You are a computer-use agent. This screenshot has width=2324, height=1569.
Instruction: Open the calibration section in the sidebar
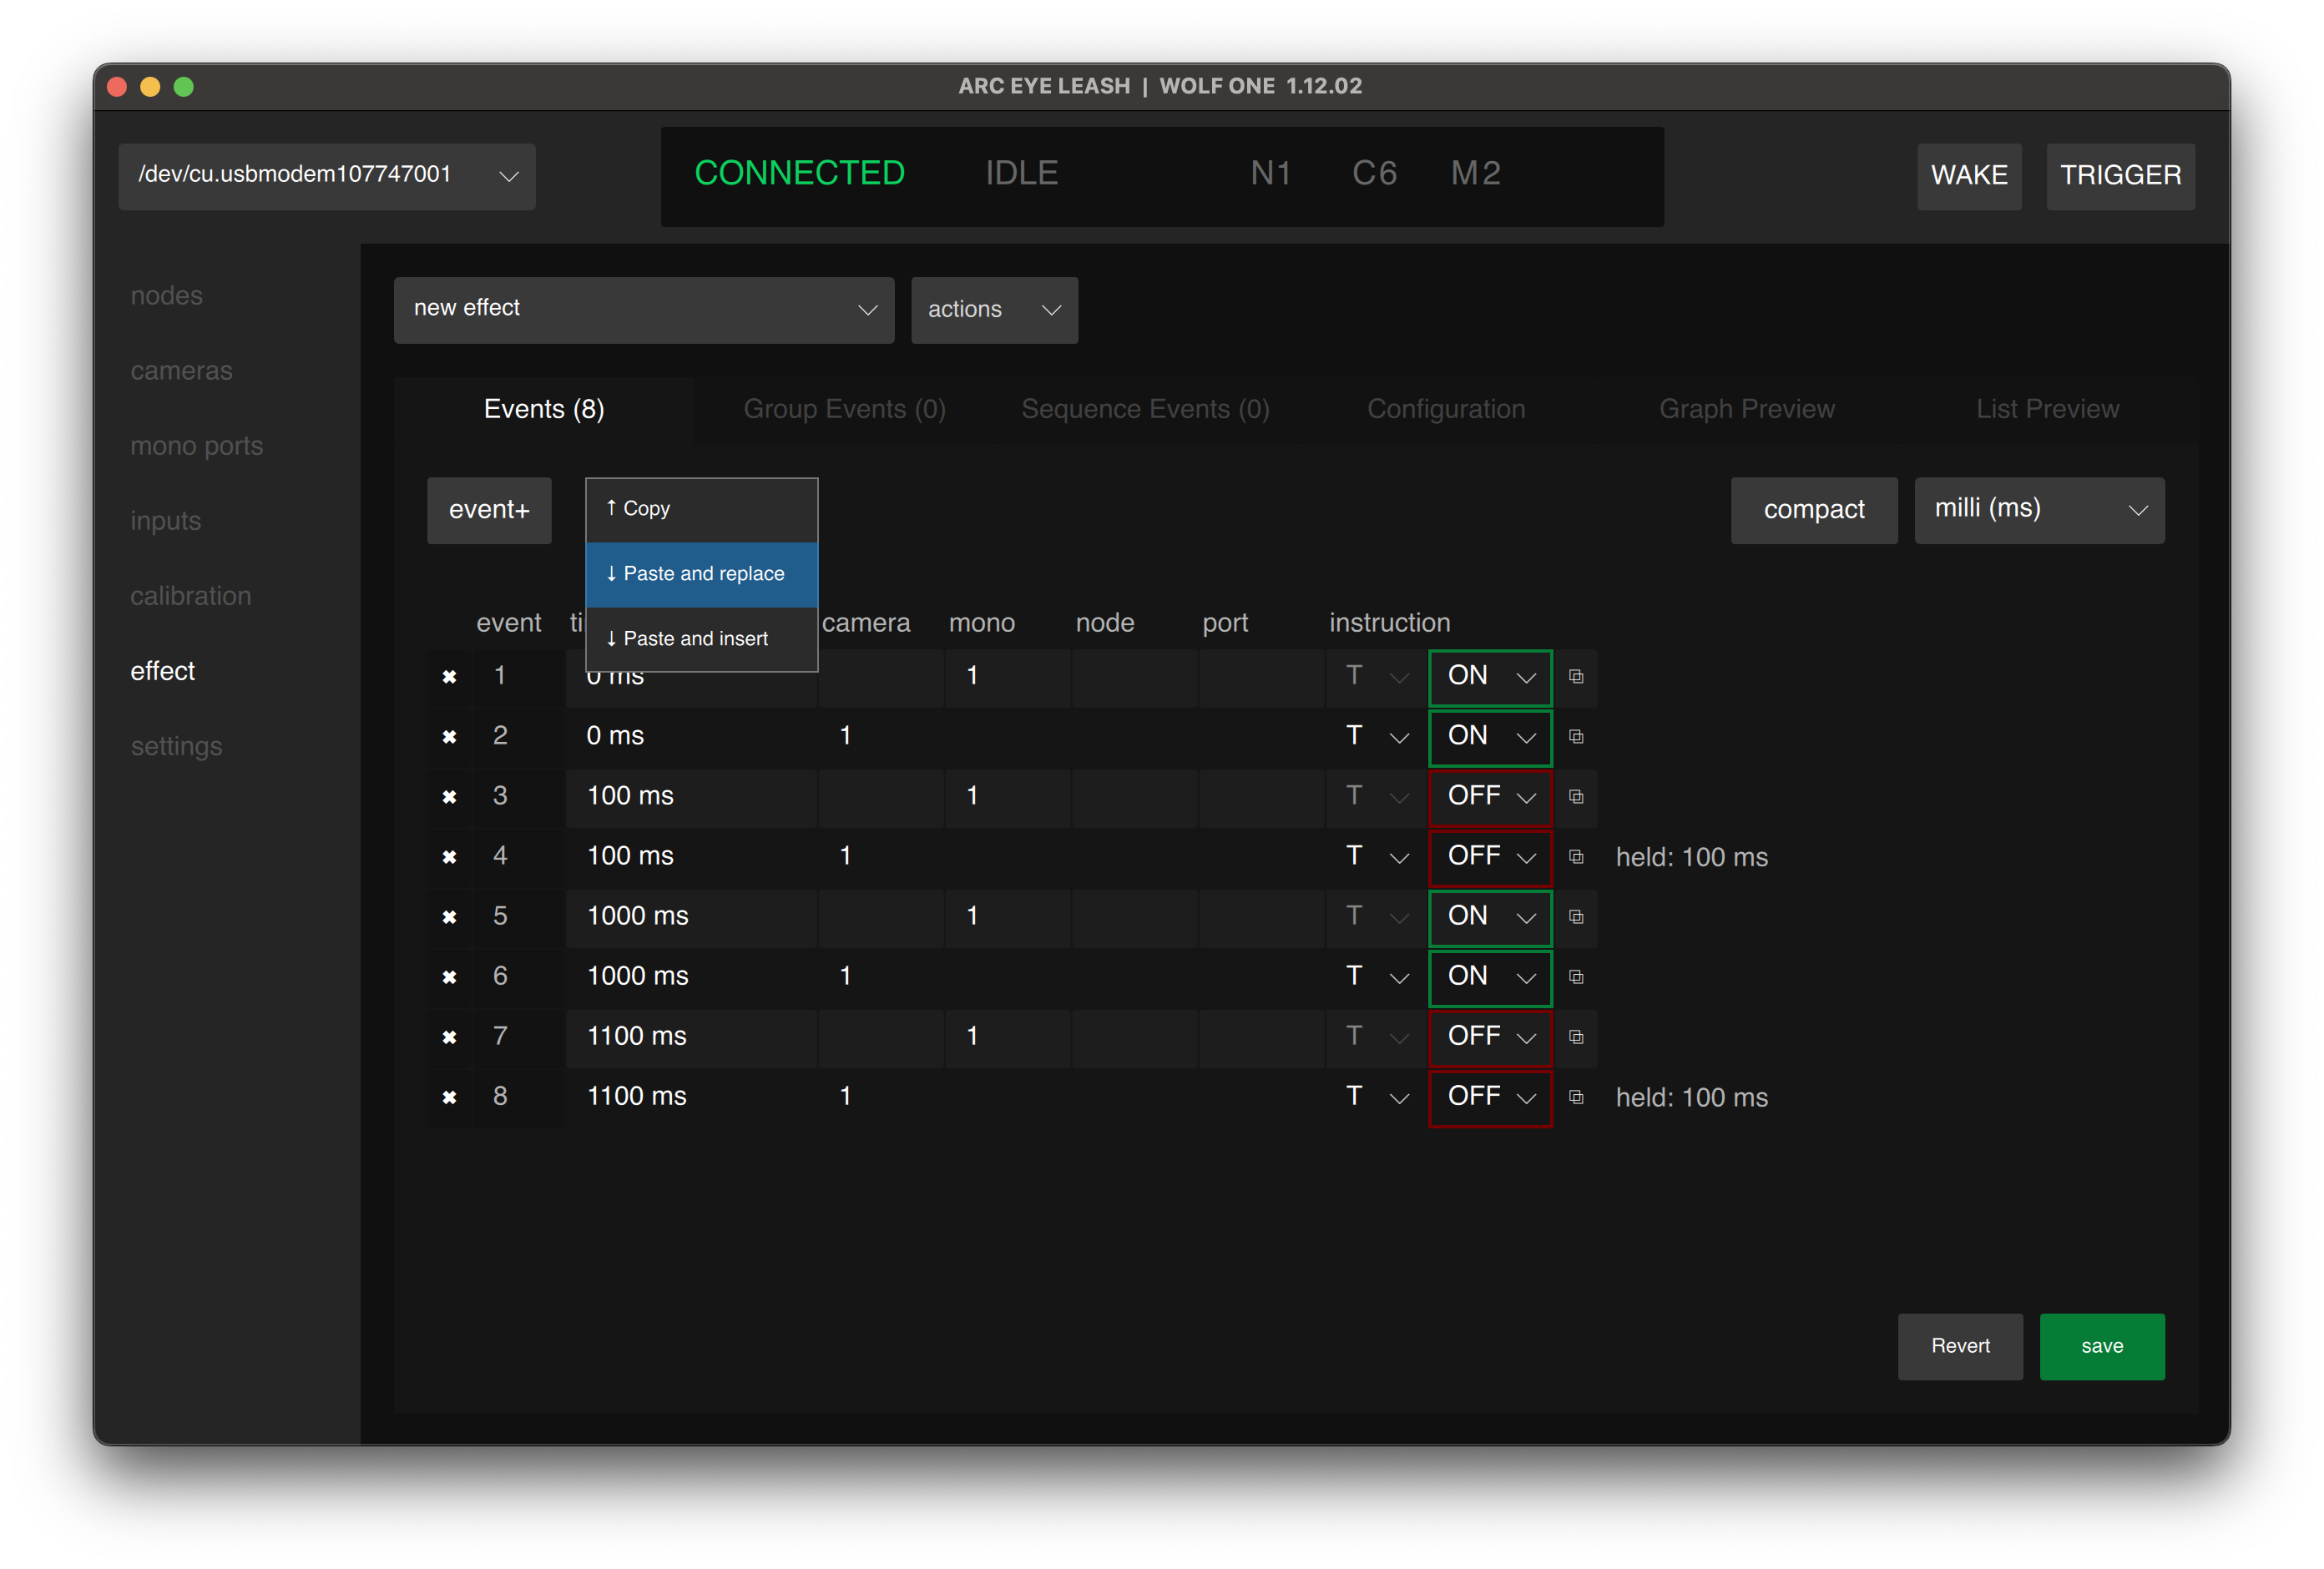click(x=191, y=595)
